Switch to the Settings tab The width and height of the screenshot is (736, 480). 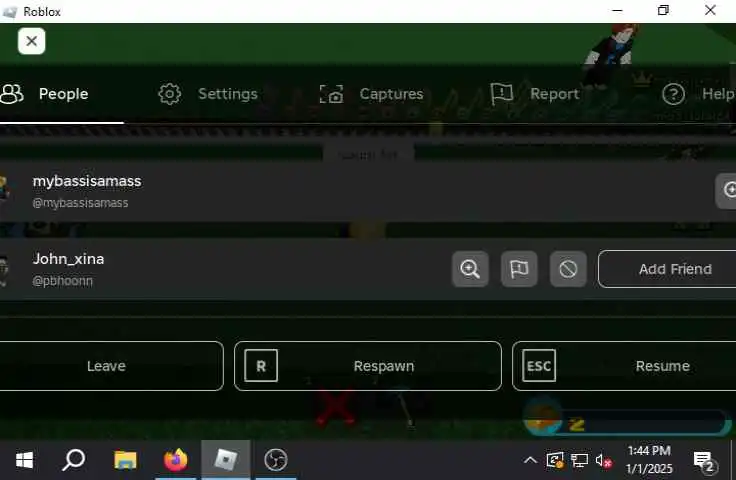(208, 94)
